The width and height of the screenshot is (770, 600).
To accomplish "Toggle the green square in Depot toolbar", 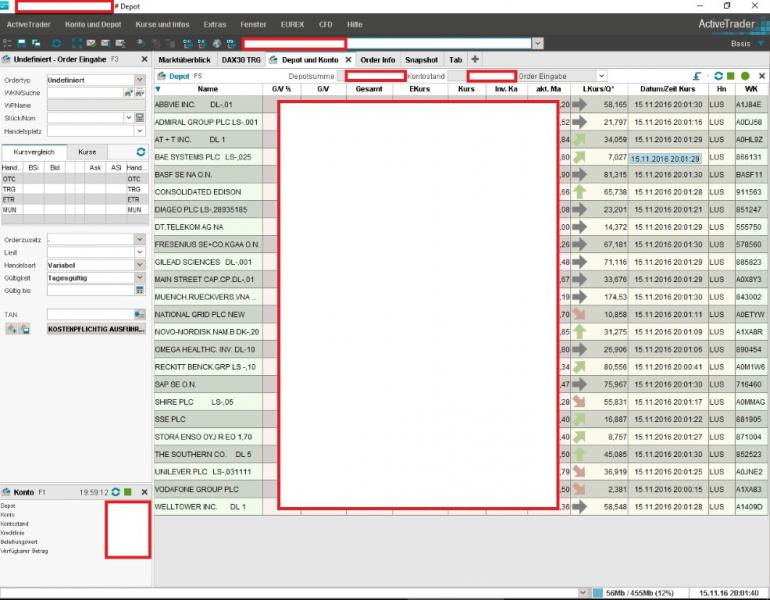I will click(731, 76).
